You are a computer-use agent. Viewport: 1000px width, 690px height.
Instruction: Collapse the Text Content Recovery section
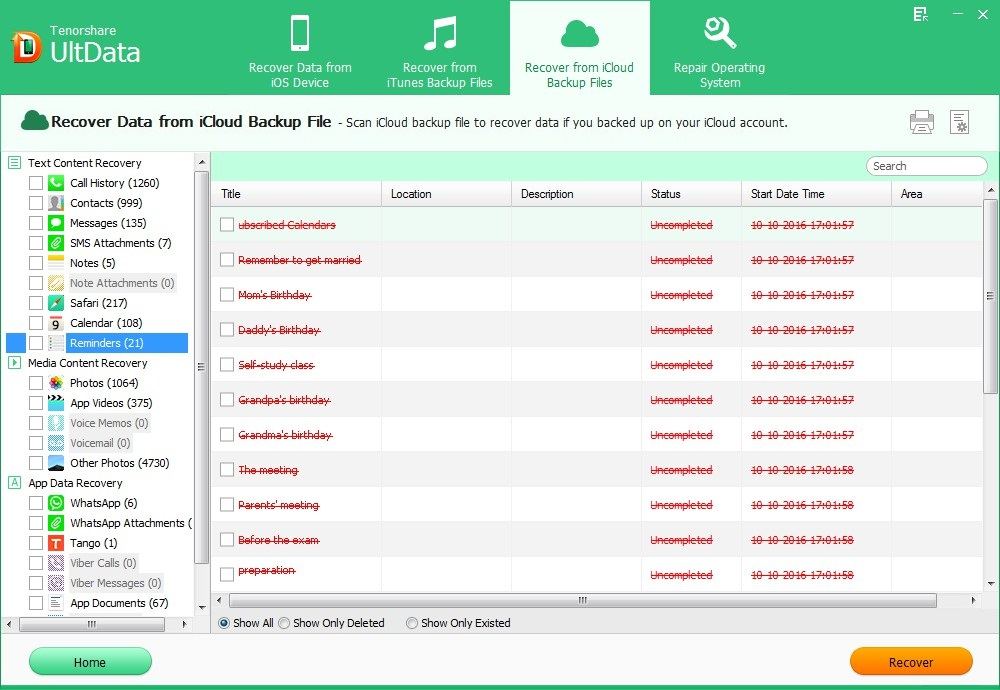point(14,162)
